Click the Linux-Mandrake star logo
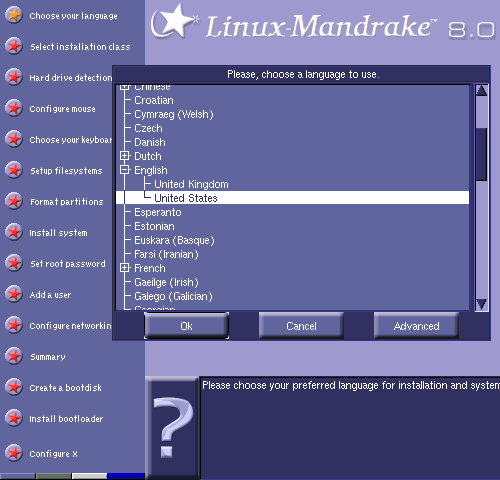The height and width of the screenshot is (480, 500). pyautogui.click(x=174, y=21)
